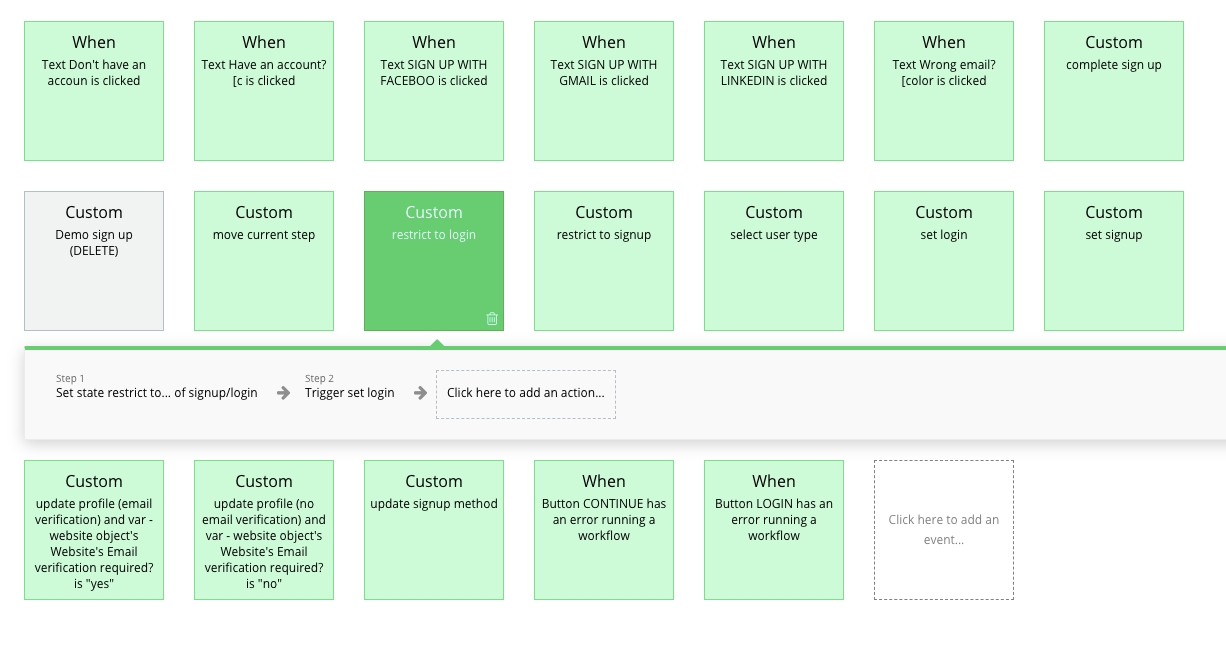Select the SIGN UP WITH GMAIL event
The height and width of the screenshot is (652, 1226).
[604, 91]
